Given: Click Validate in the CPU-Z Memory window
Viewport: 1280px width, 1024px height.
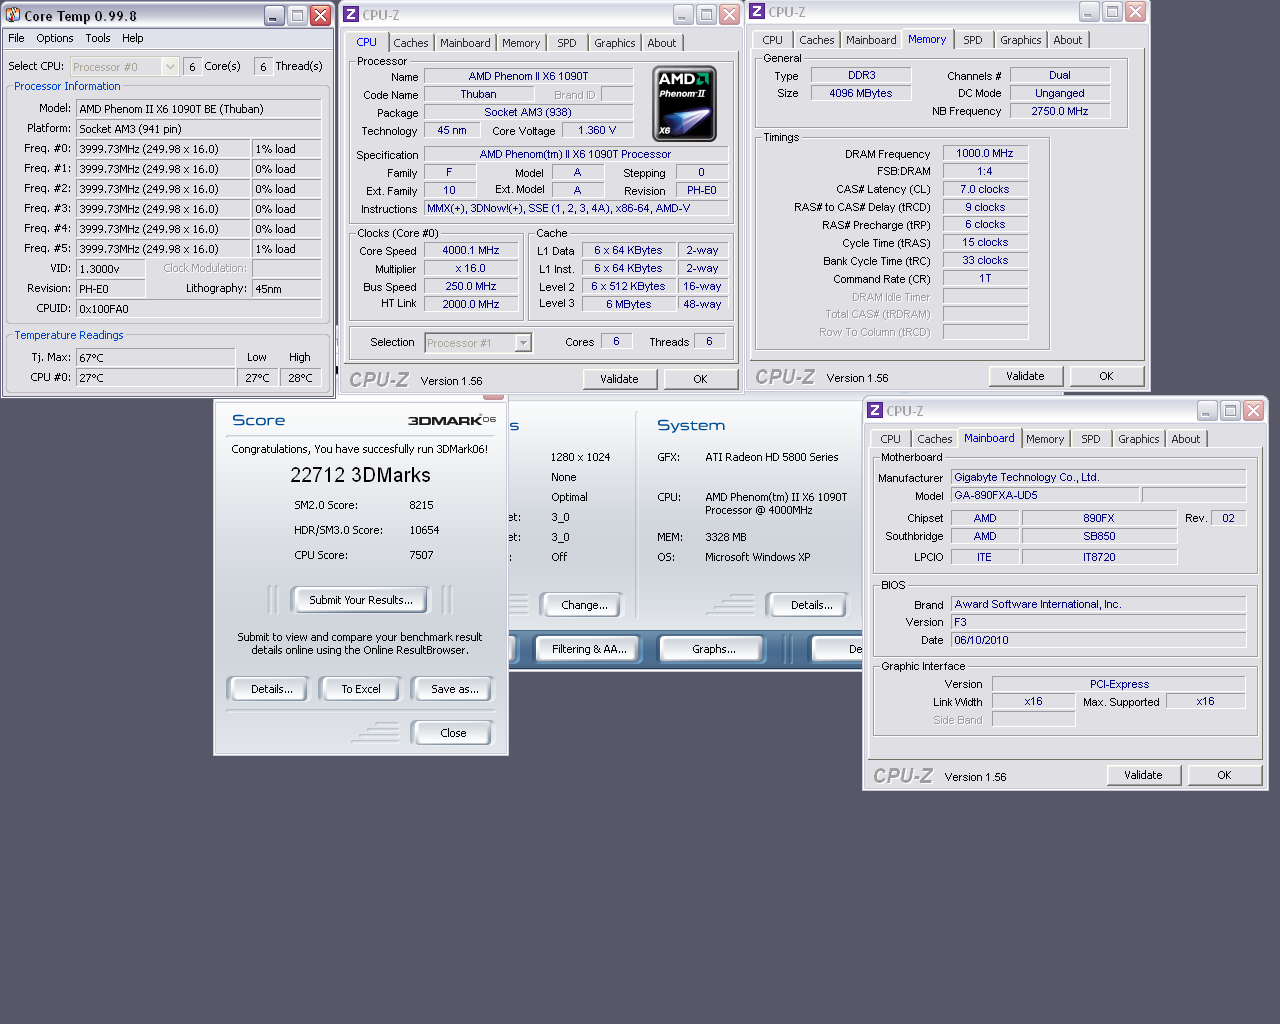Looking at the screenshot, I should click(1025, 376).
